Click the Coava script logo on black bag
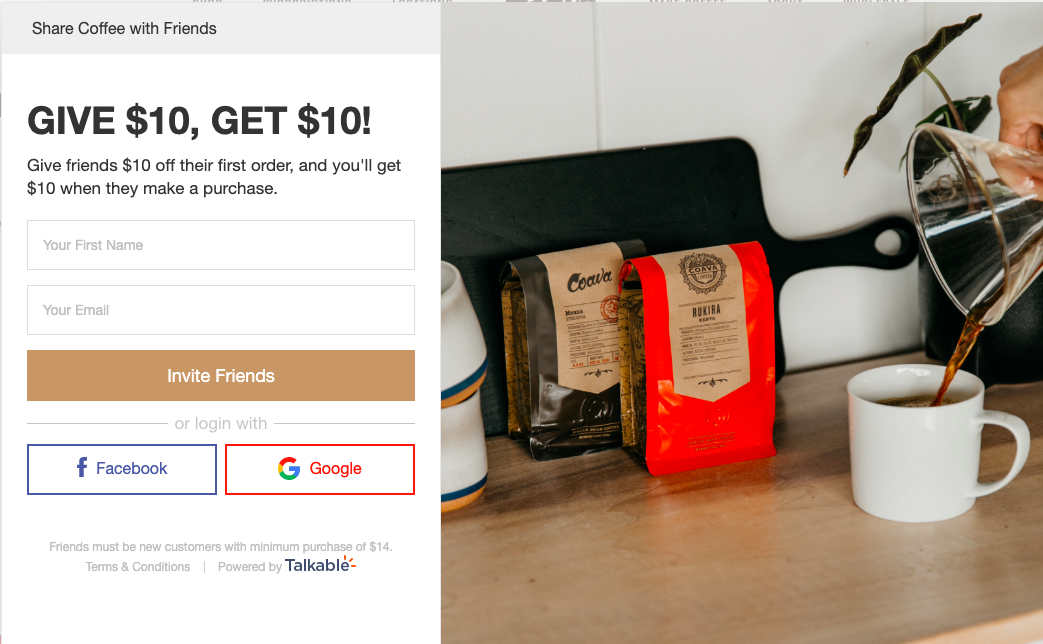The width and height of the screenshot is (1043, 644). tap(589, 279)
